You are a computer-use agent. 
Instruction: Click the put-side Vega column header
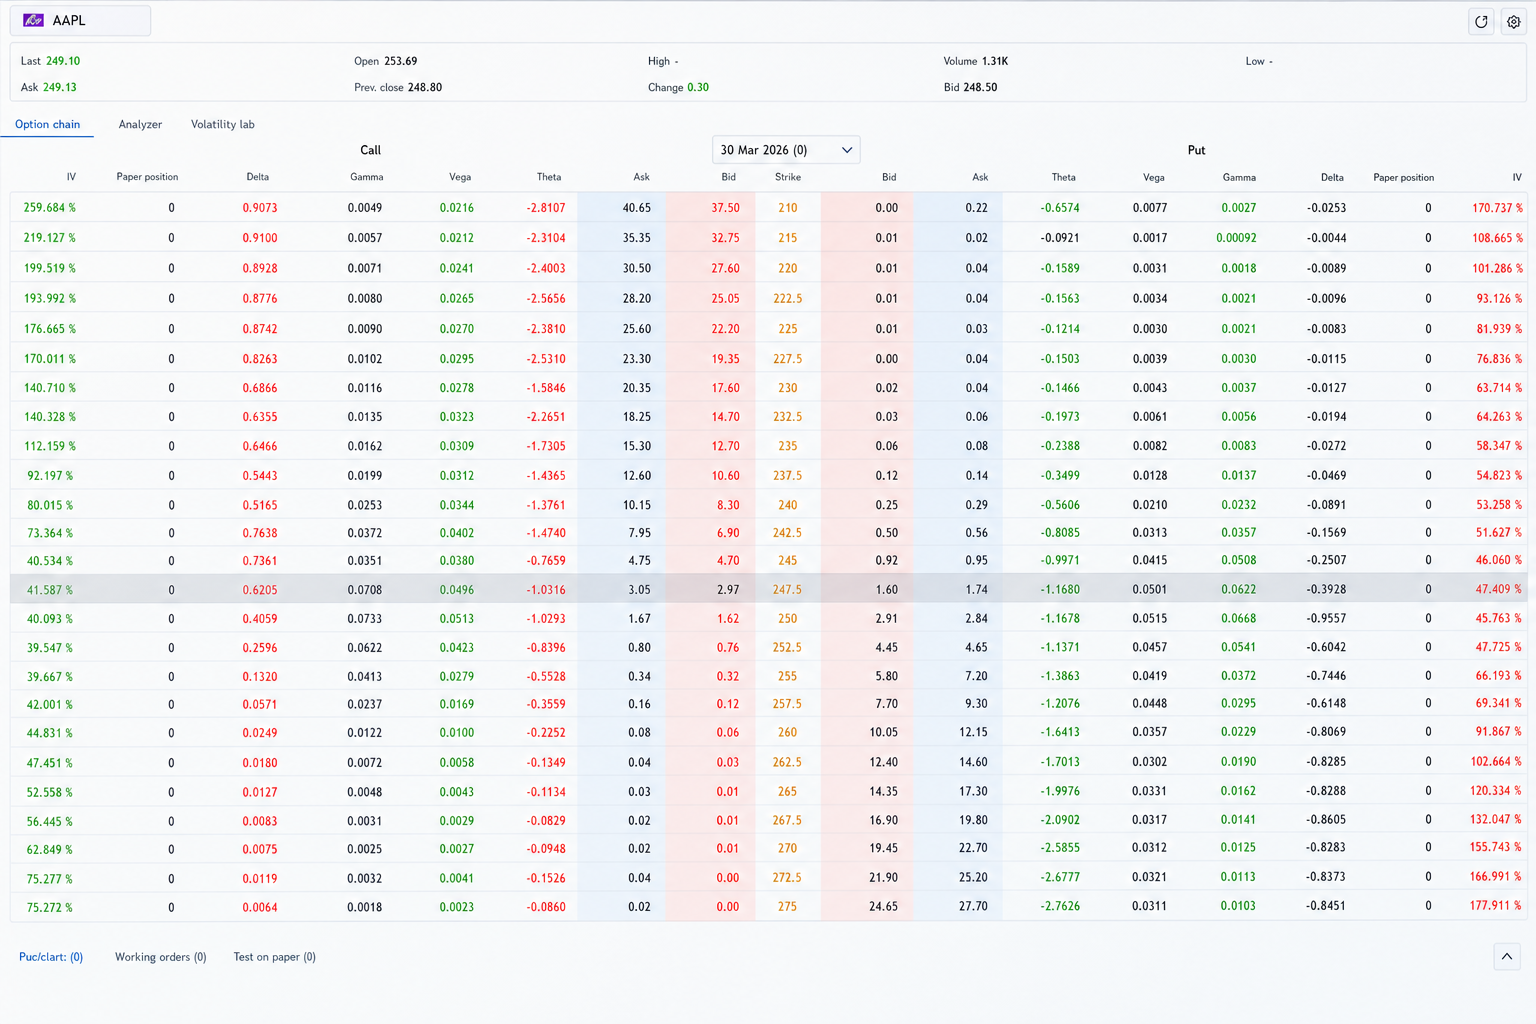click(x=1154, y=177)
